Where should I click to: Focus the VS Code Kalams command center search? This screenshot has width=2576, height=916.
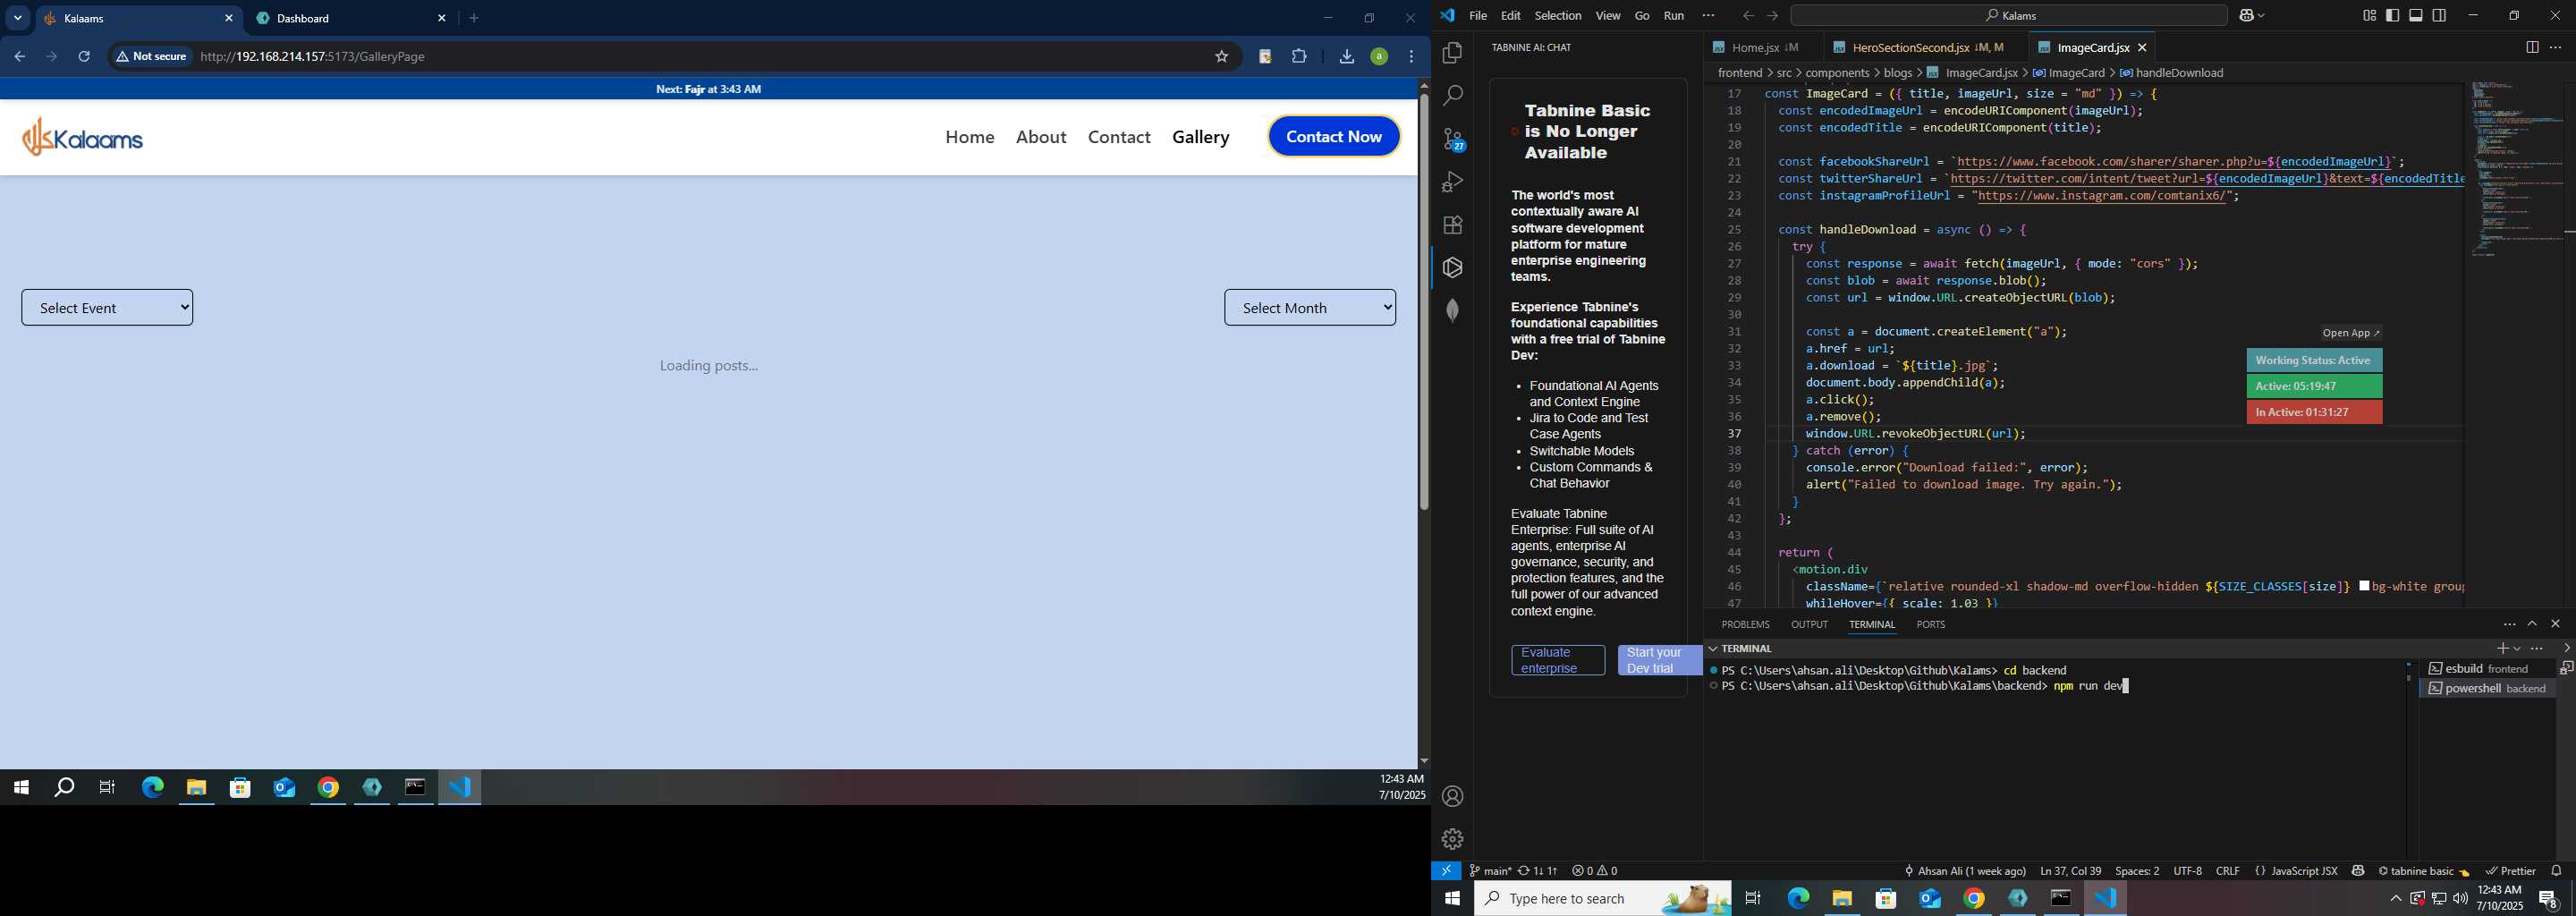(x=2009, y=16)
